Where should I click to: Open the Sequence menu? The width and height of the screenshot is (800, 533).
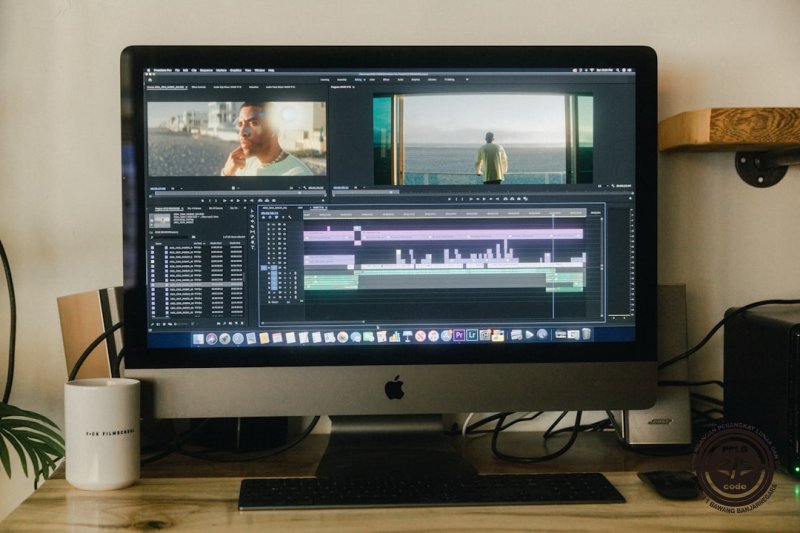[206, 70]
